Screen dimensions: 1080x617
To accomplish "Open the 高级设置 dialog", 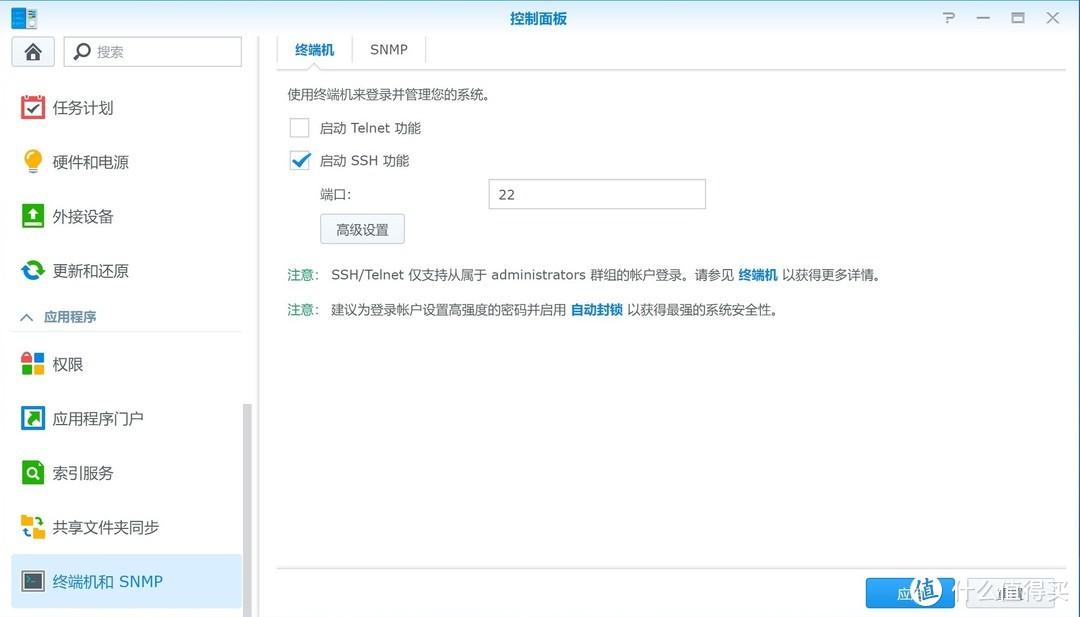I will [362, 228].
